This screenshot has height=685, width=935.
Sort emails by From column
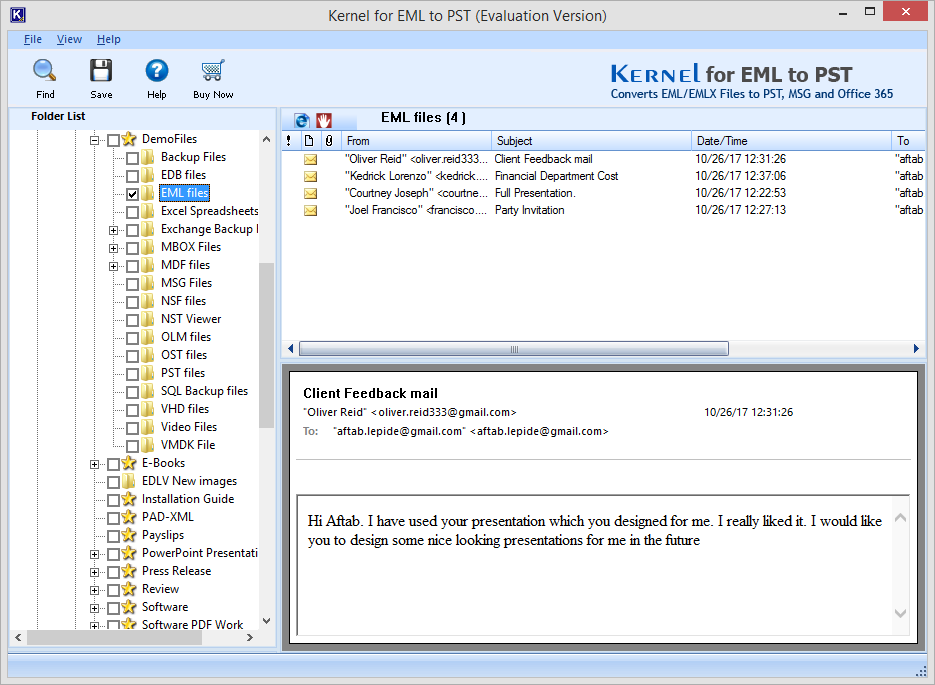pos(416,141)
